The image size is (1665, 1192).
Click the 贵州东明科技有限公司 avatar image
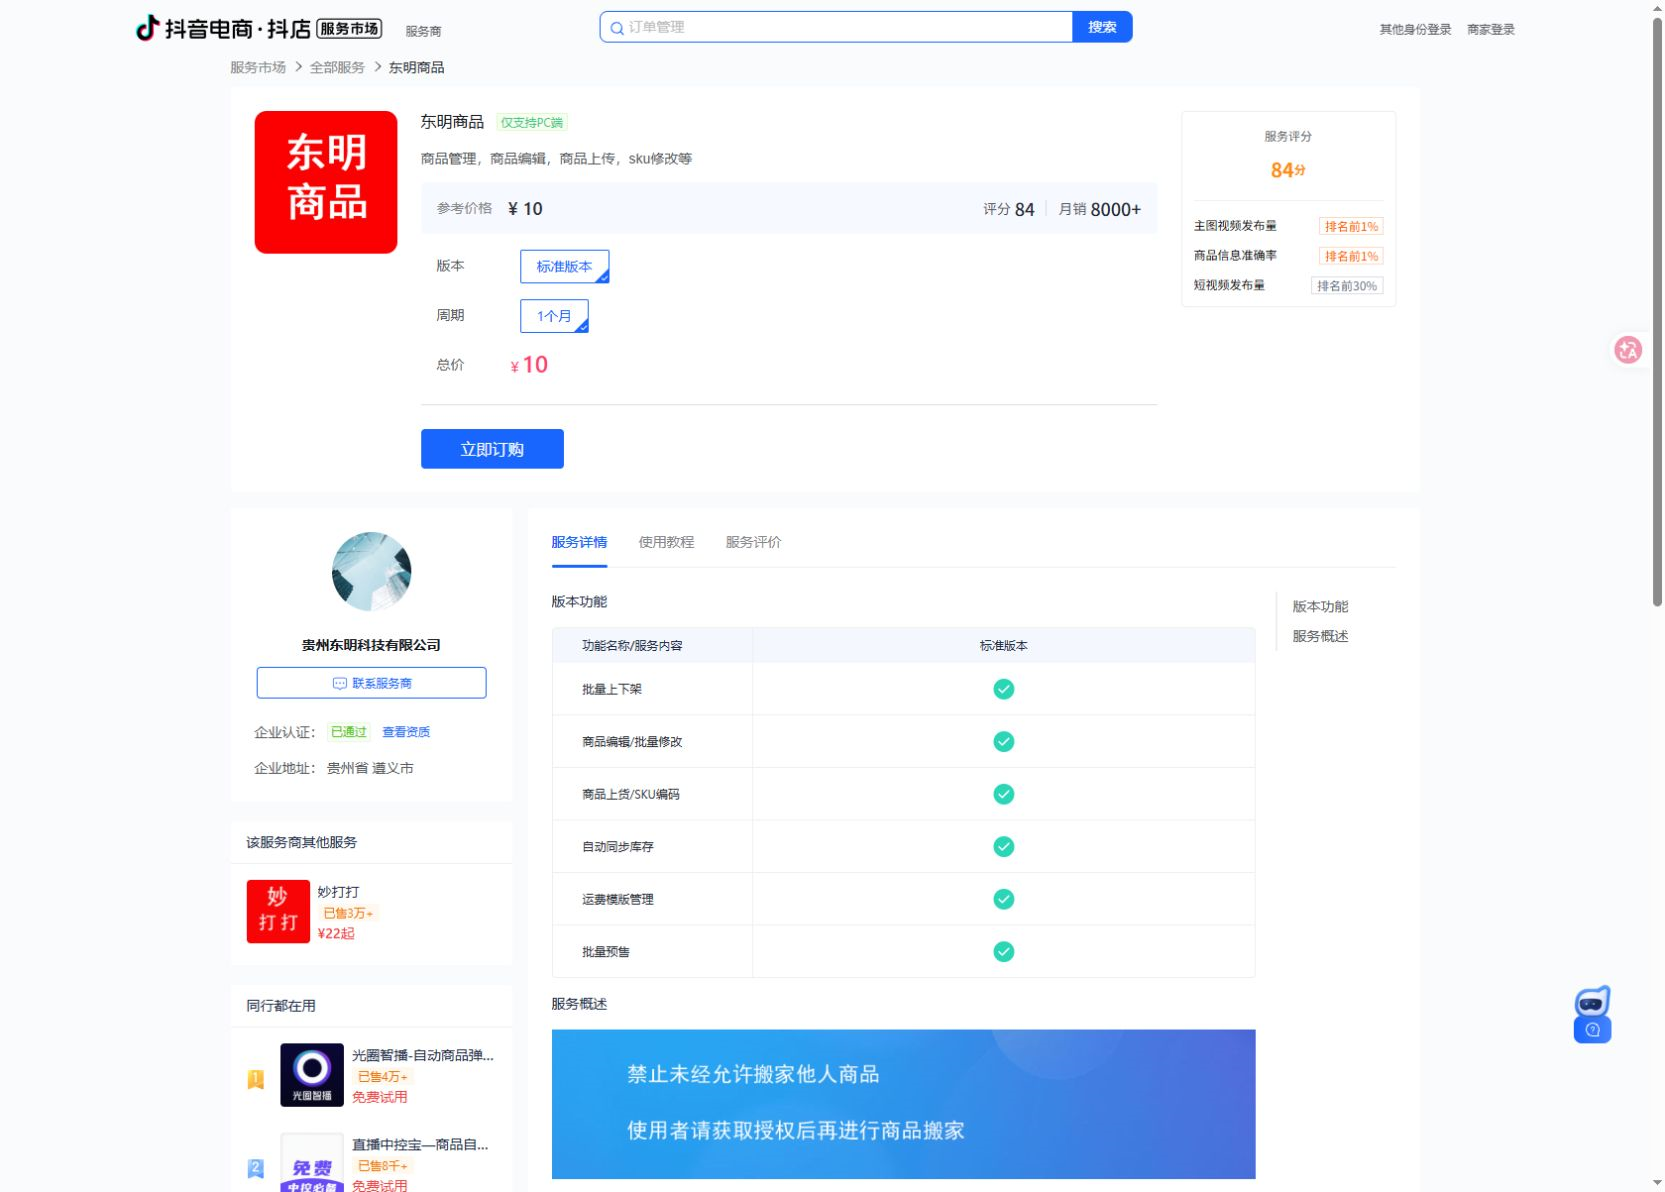point(371,571)
